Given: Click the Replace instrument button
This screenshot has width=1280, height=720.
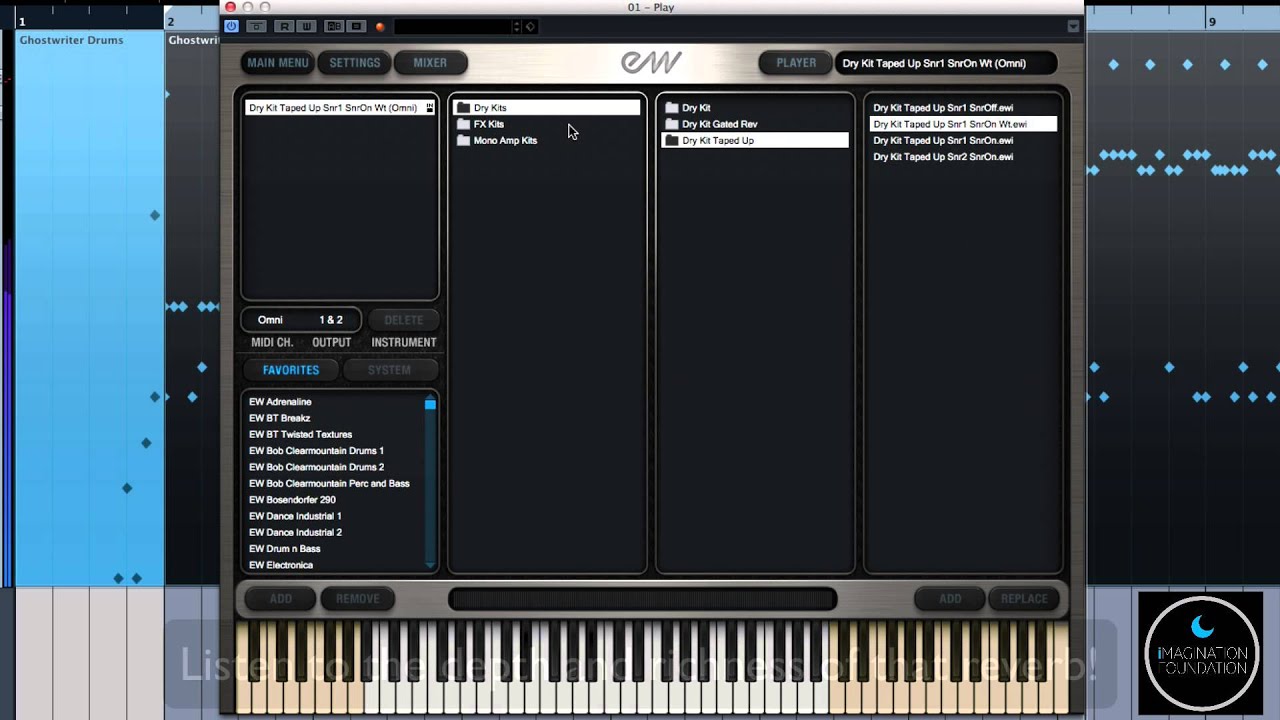Looking at the screenshot, I should click(1025, 599).
